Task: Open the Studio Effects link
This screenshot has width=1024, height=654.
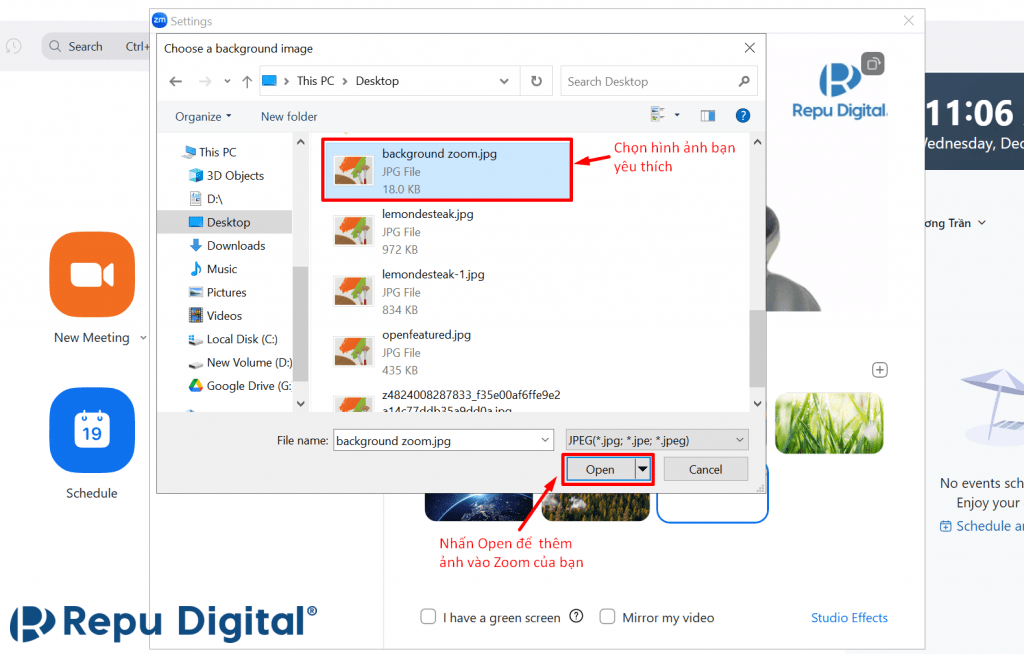Action: tap(849, 618)
